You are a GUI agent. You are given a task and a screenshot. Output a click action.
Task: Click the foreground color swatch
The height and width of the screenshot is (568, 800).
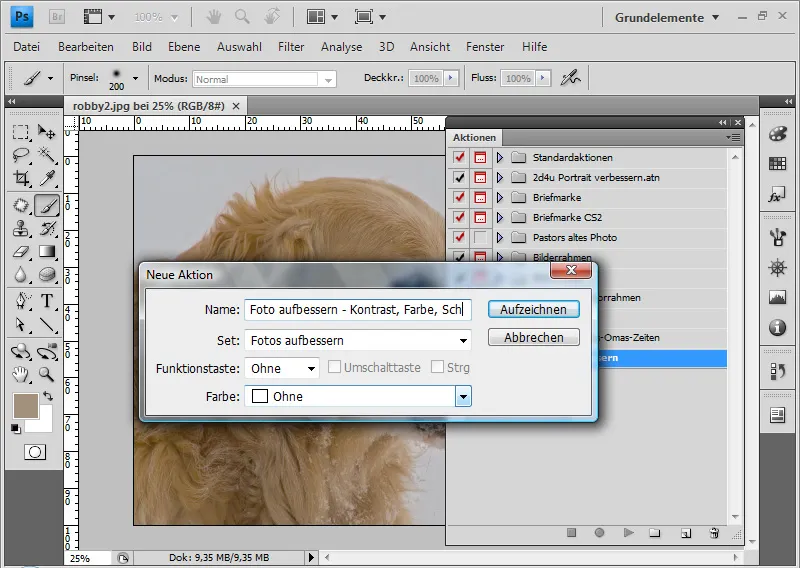pos(26,406)
